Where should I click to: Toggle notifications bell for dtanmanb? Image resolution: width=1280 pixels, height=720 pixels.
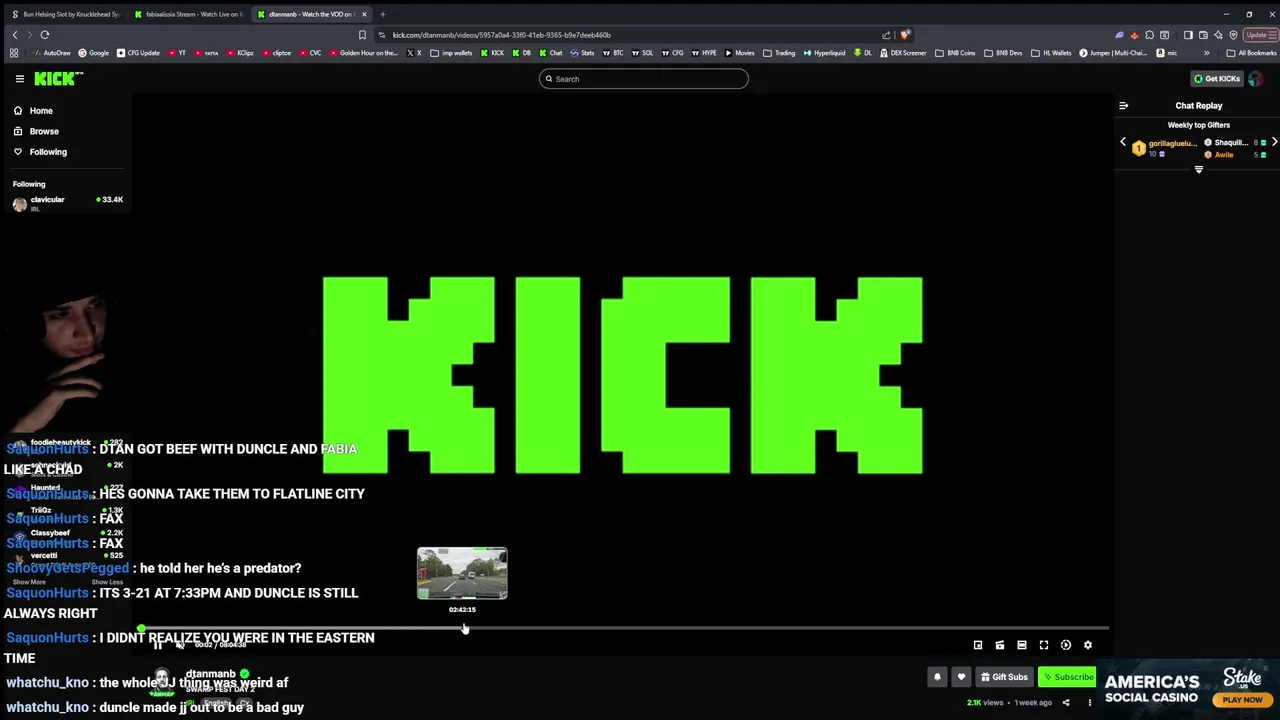click(937, 677)
